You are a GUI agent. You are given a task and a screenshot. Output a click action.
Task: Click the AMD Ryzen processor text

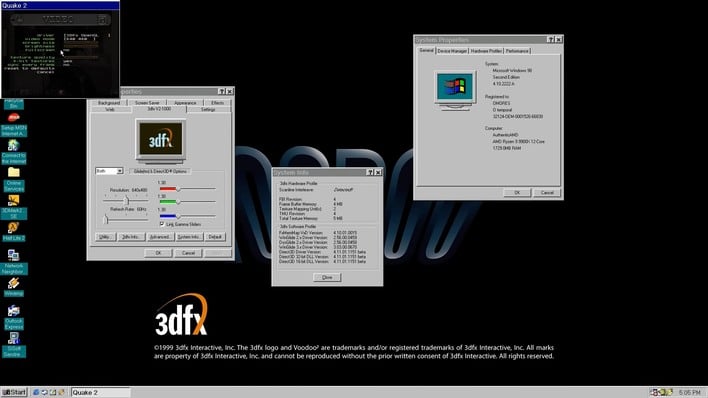tap(518, 141)
